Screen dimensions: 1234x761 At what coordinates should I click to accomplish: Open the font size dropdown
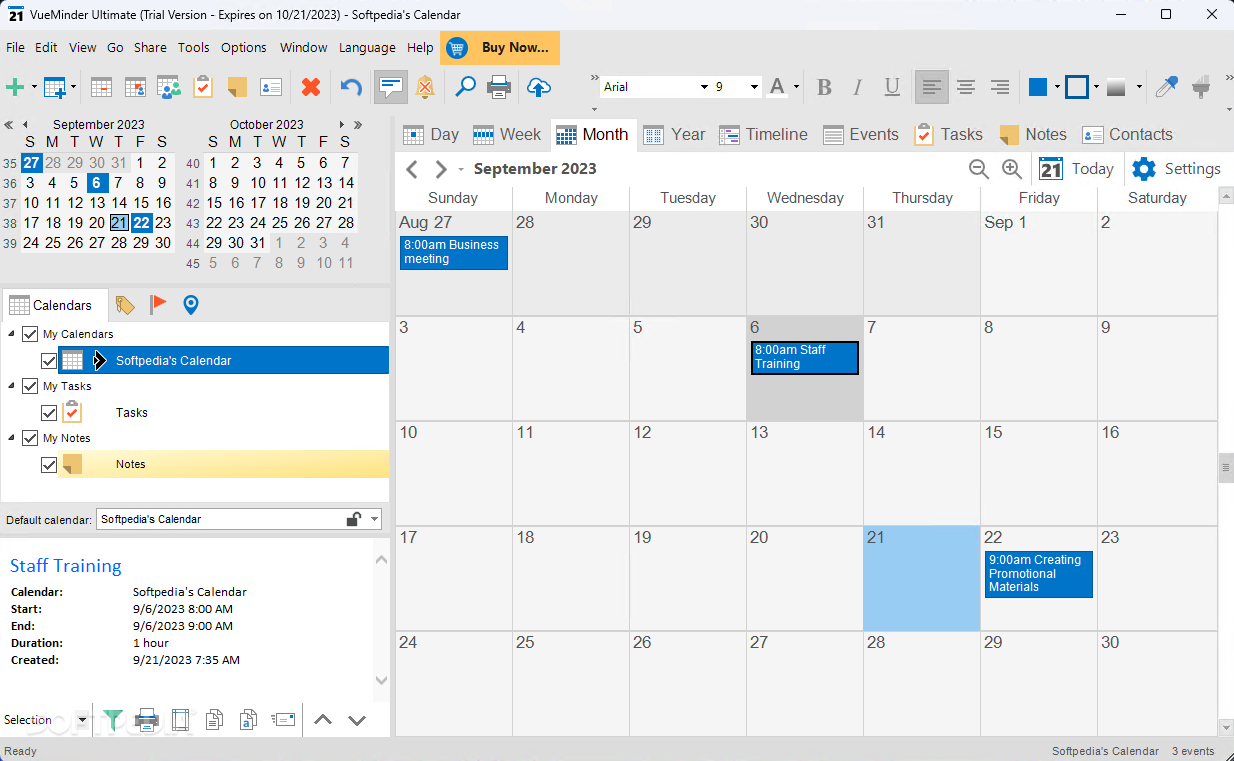click(x=754, y=87)
